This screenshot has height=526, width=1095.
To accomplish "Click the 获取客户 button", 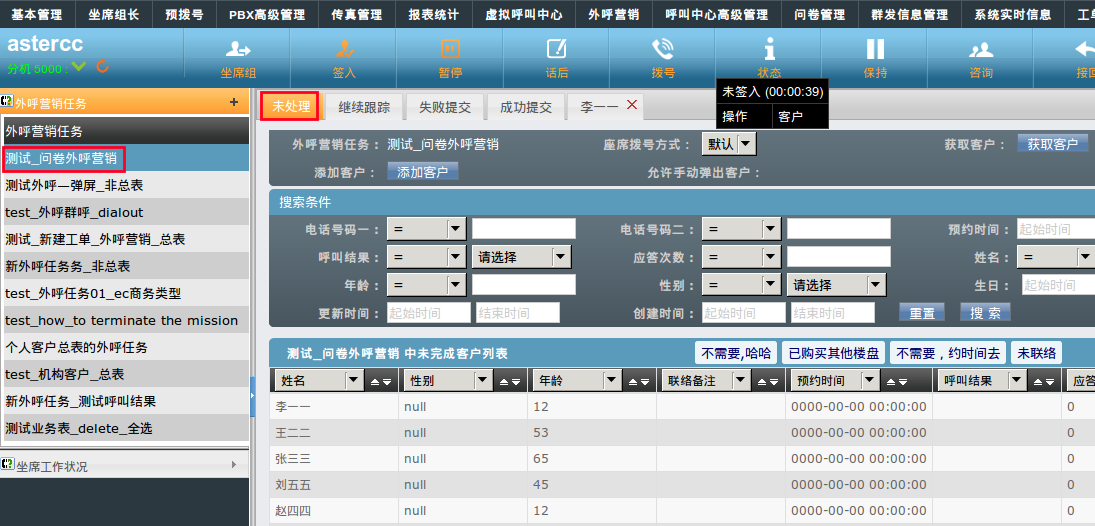I will pos(1052,144).
